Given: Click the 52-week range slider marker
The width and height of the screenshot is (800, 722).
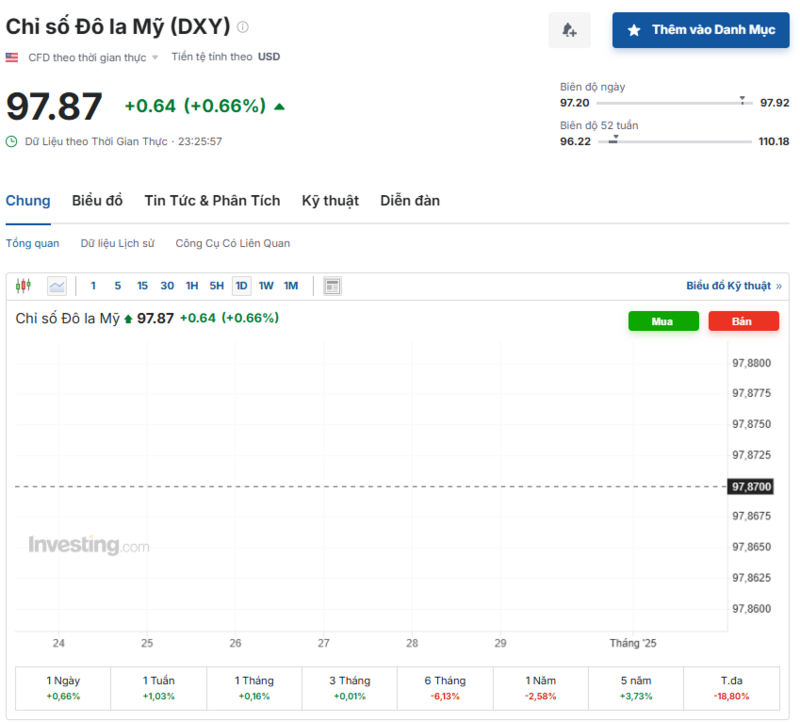Looking at the screenshot, I should [615, 138].
